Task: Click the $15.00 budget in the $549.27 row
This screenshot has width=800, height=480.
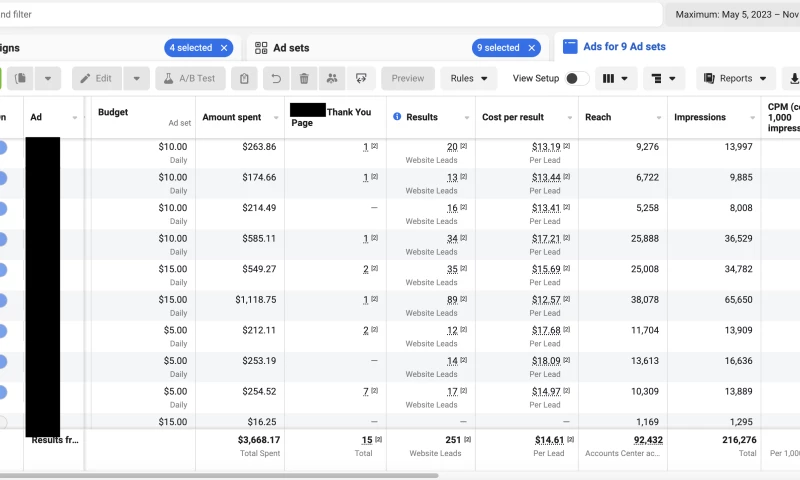Action: pos(172,269)
